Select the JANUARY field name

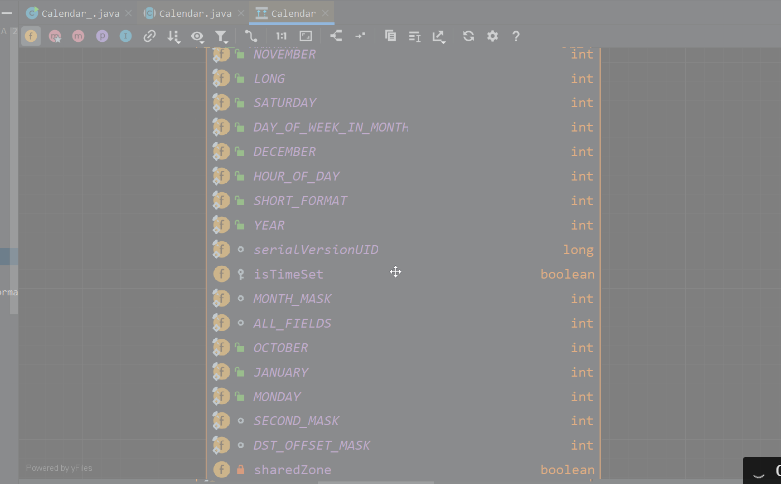(281, 372)
